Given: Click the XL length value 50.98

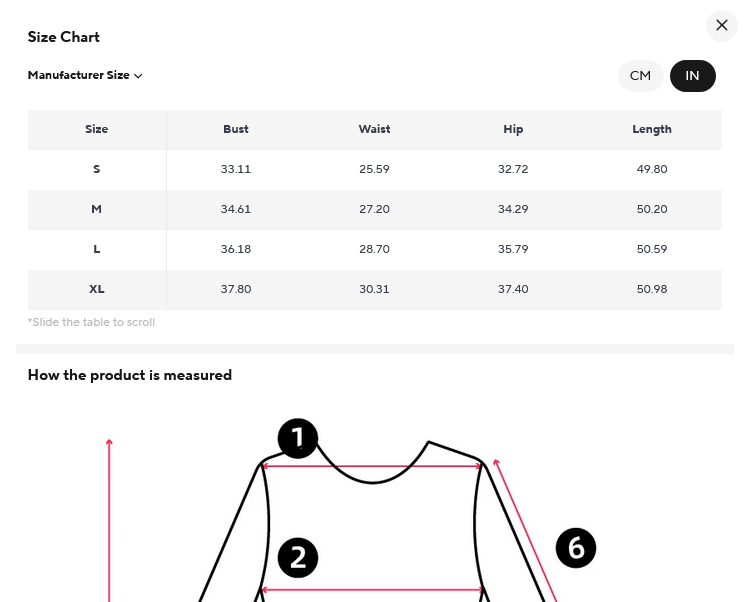Looking at the screenshot, I should click(652, 289).
